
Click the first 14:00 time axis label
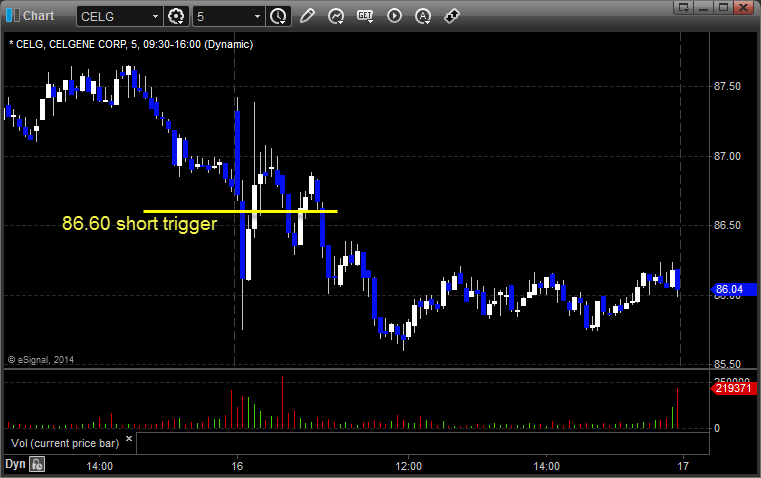point(99,466)
